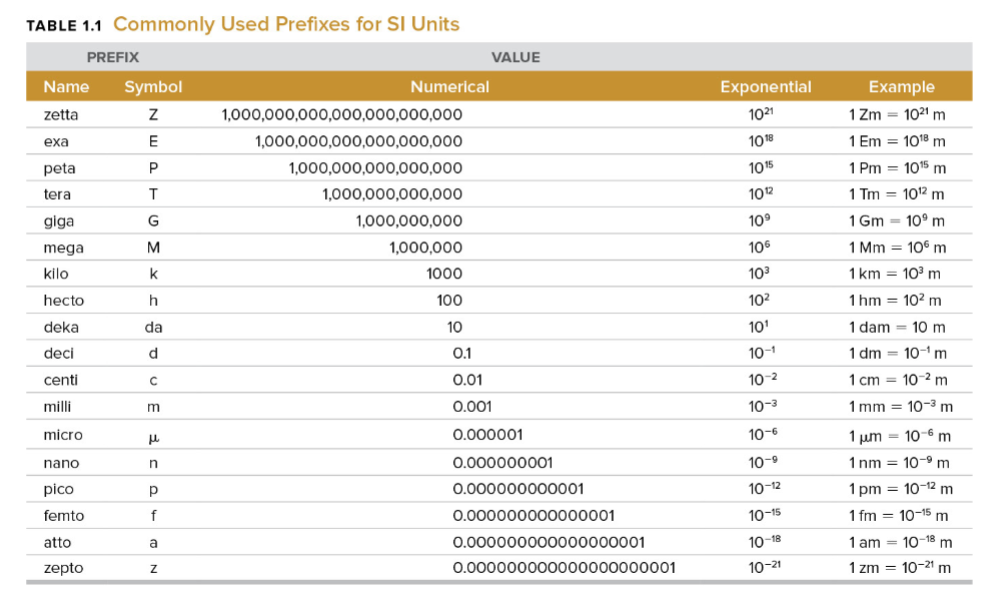989x591 pixels.
Task: Select the numerical value 1,000,000 for mega
Action: (x=425, y=247)
